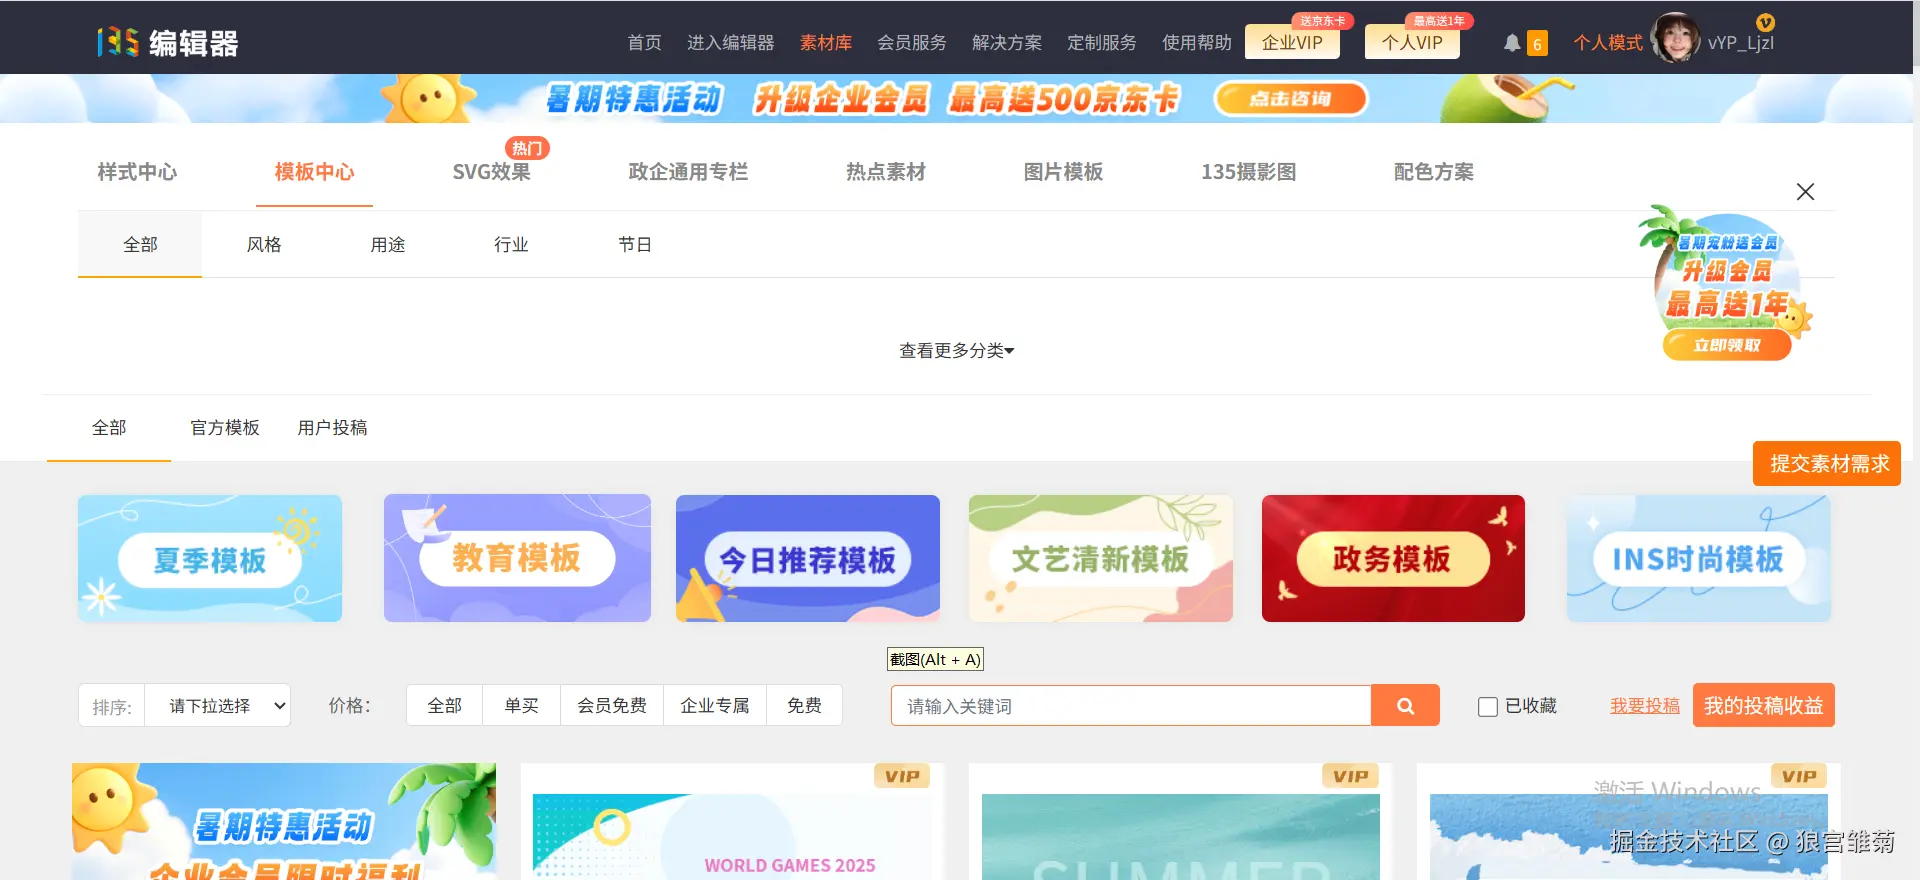The width and height of the screenshot is (1920, 880).
Task: Open 我的投稿收益
Action: [1763, 706]
